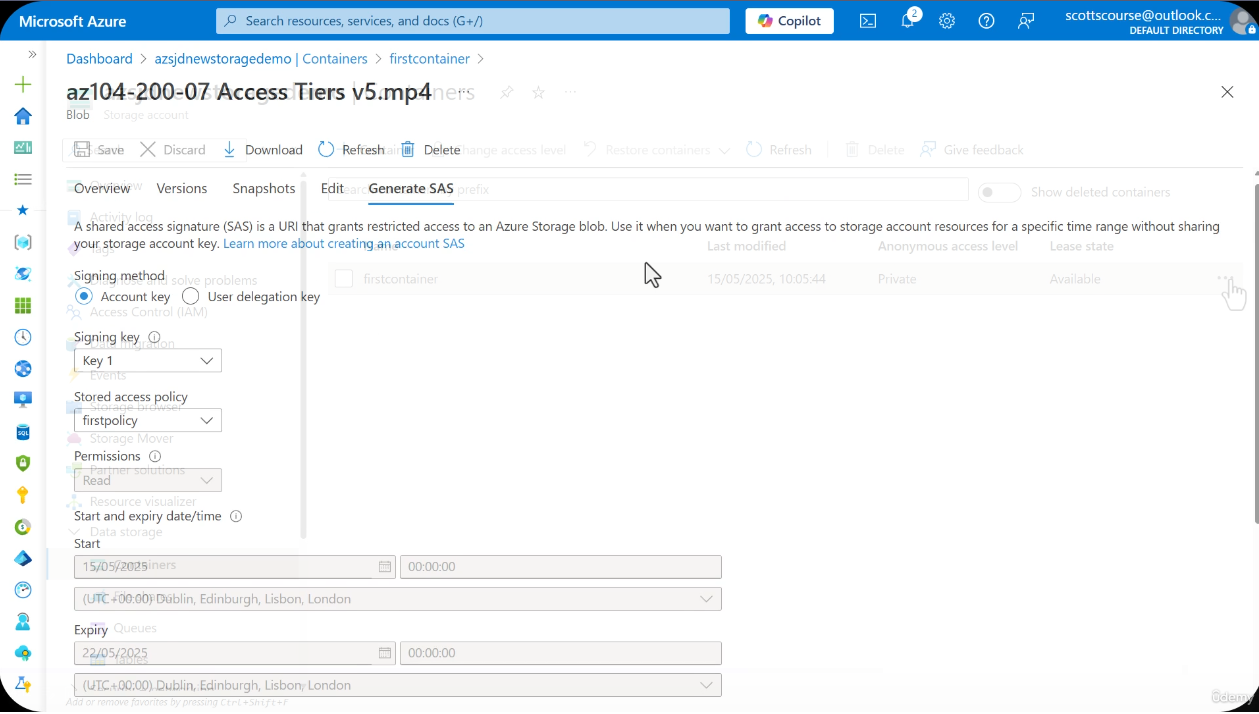Click the Home icon in the sidebar

23,116
